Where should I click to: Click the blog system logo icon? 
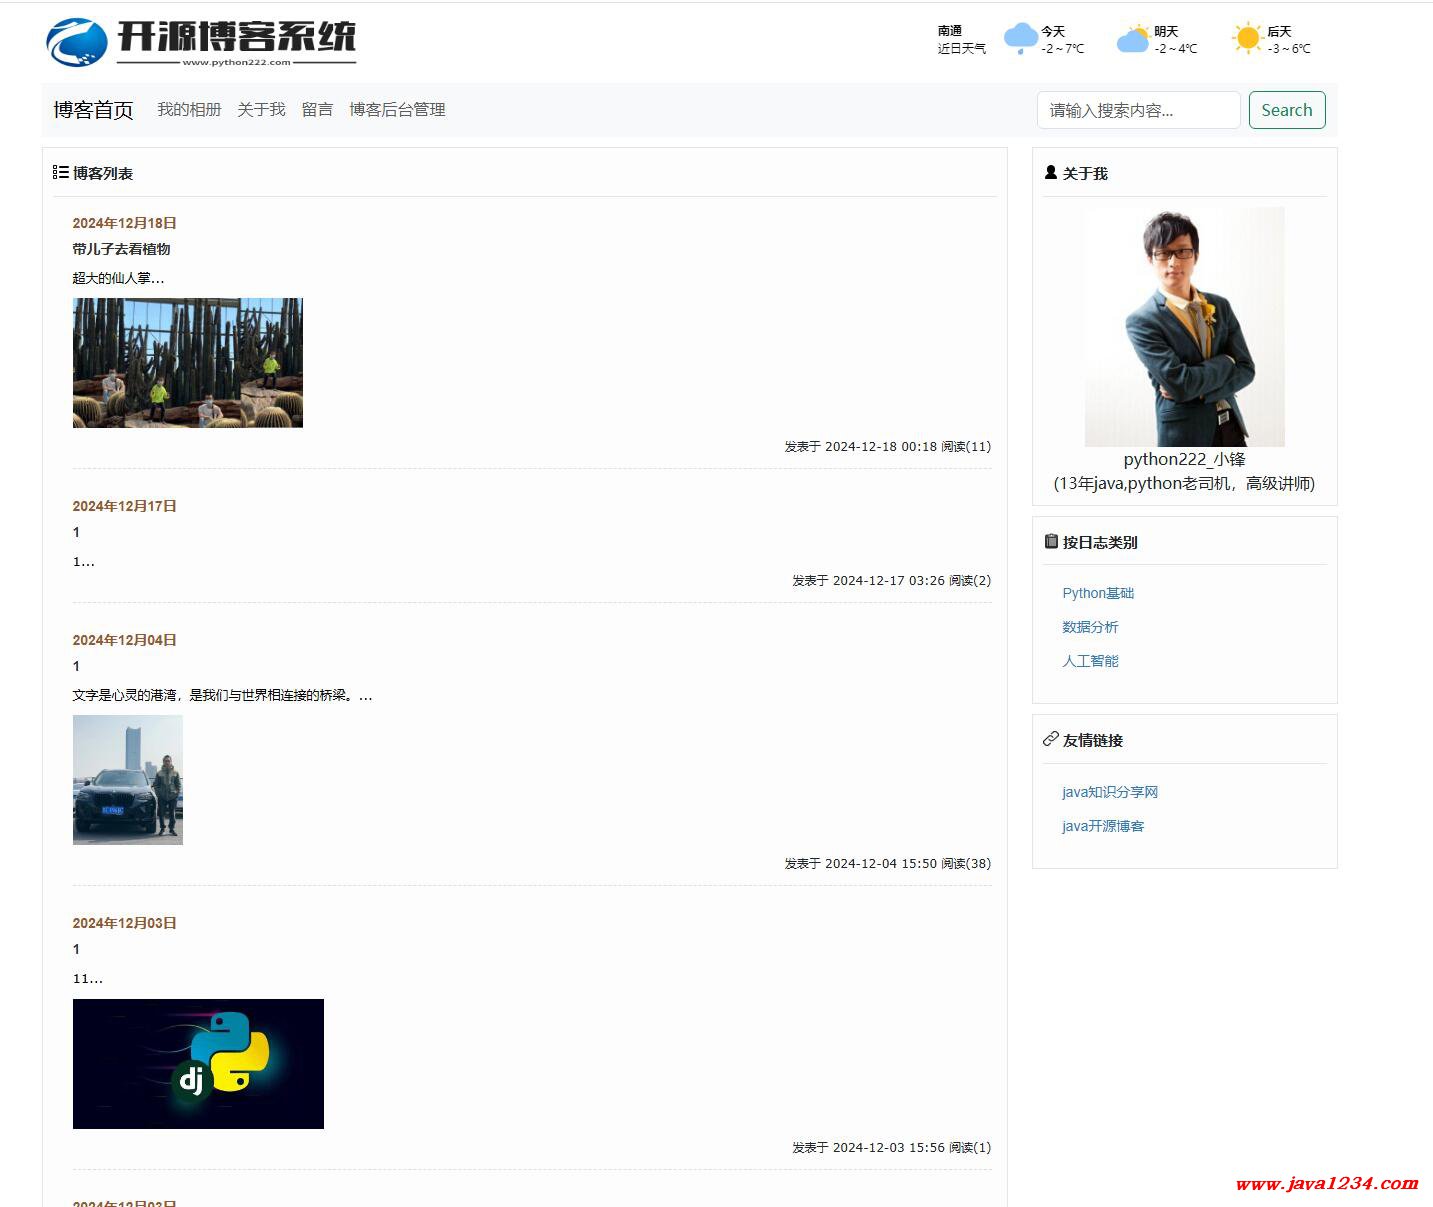[77, 42]
